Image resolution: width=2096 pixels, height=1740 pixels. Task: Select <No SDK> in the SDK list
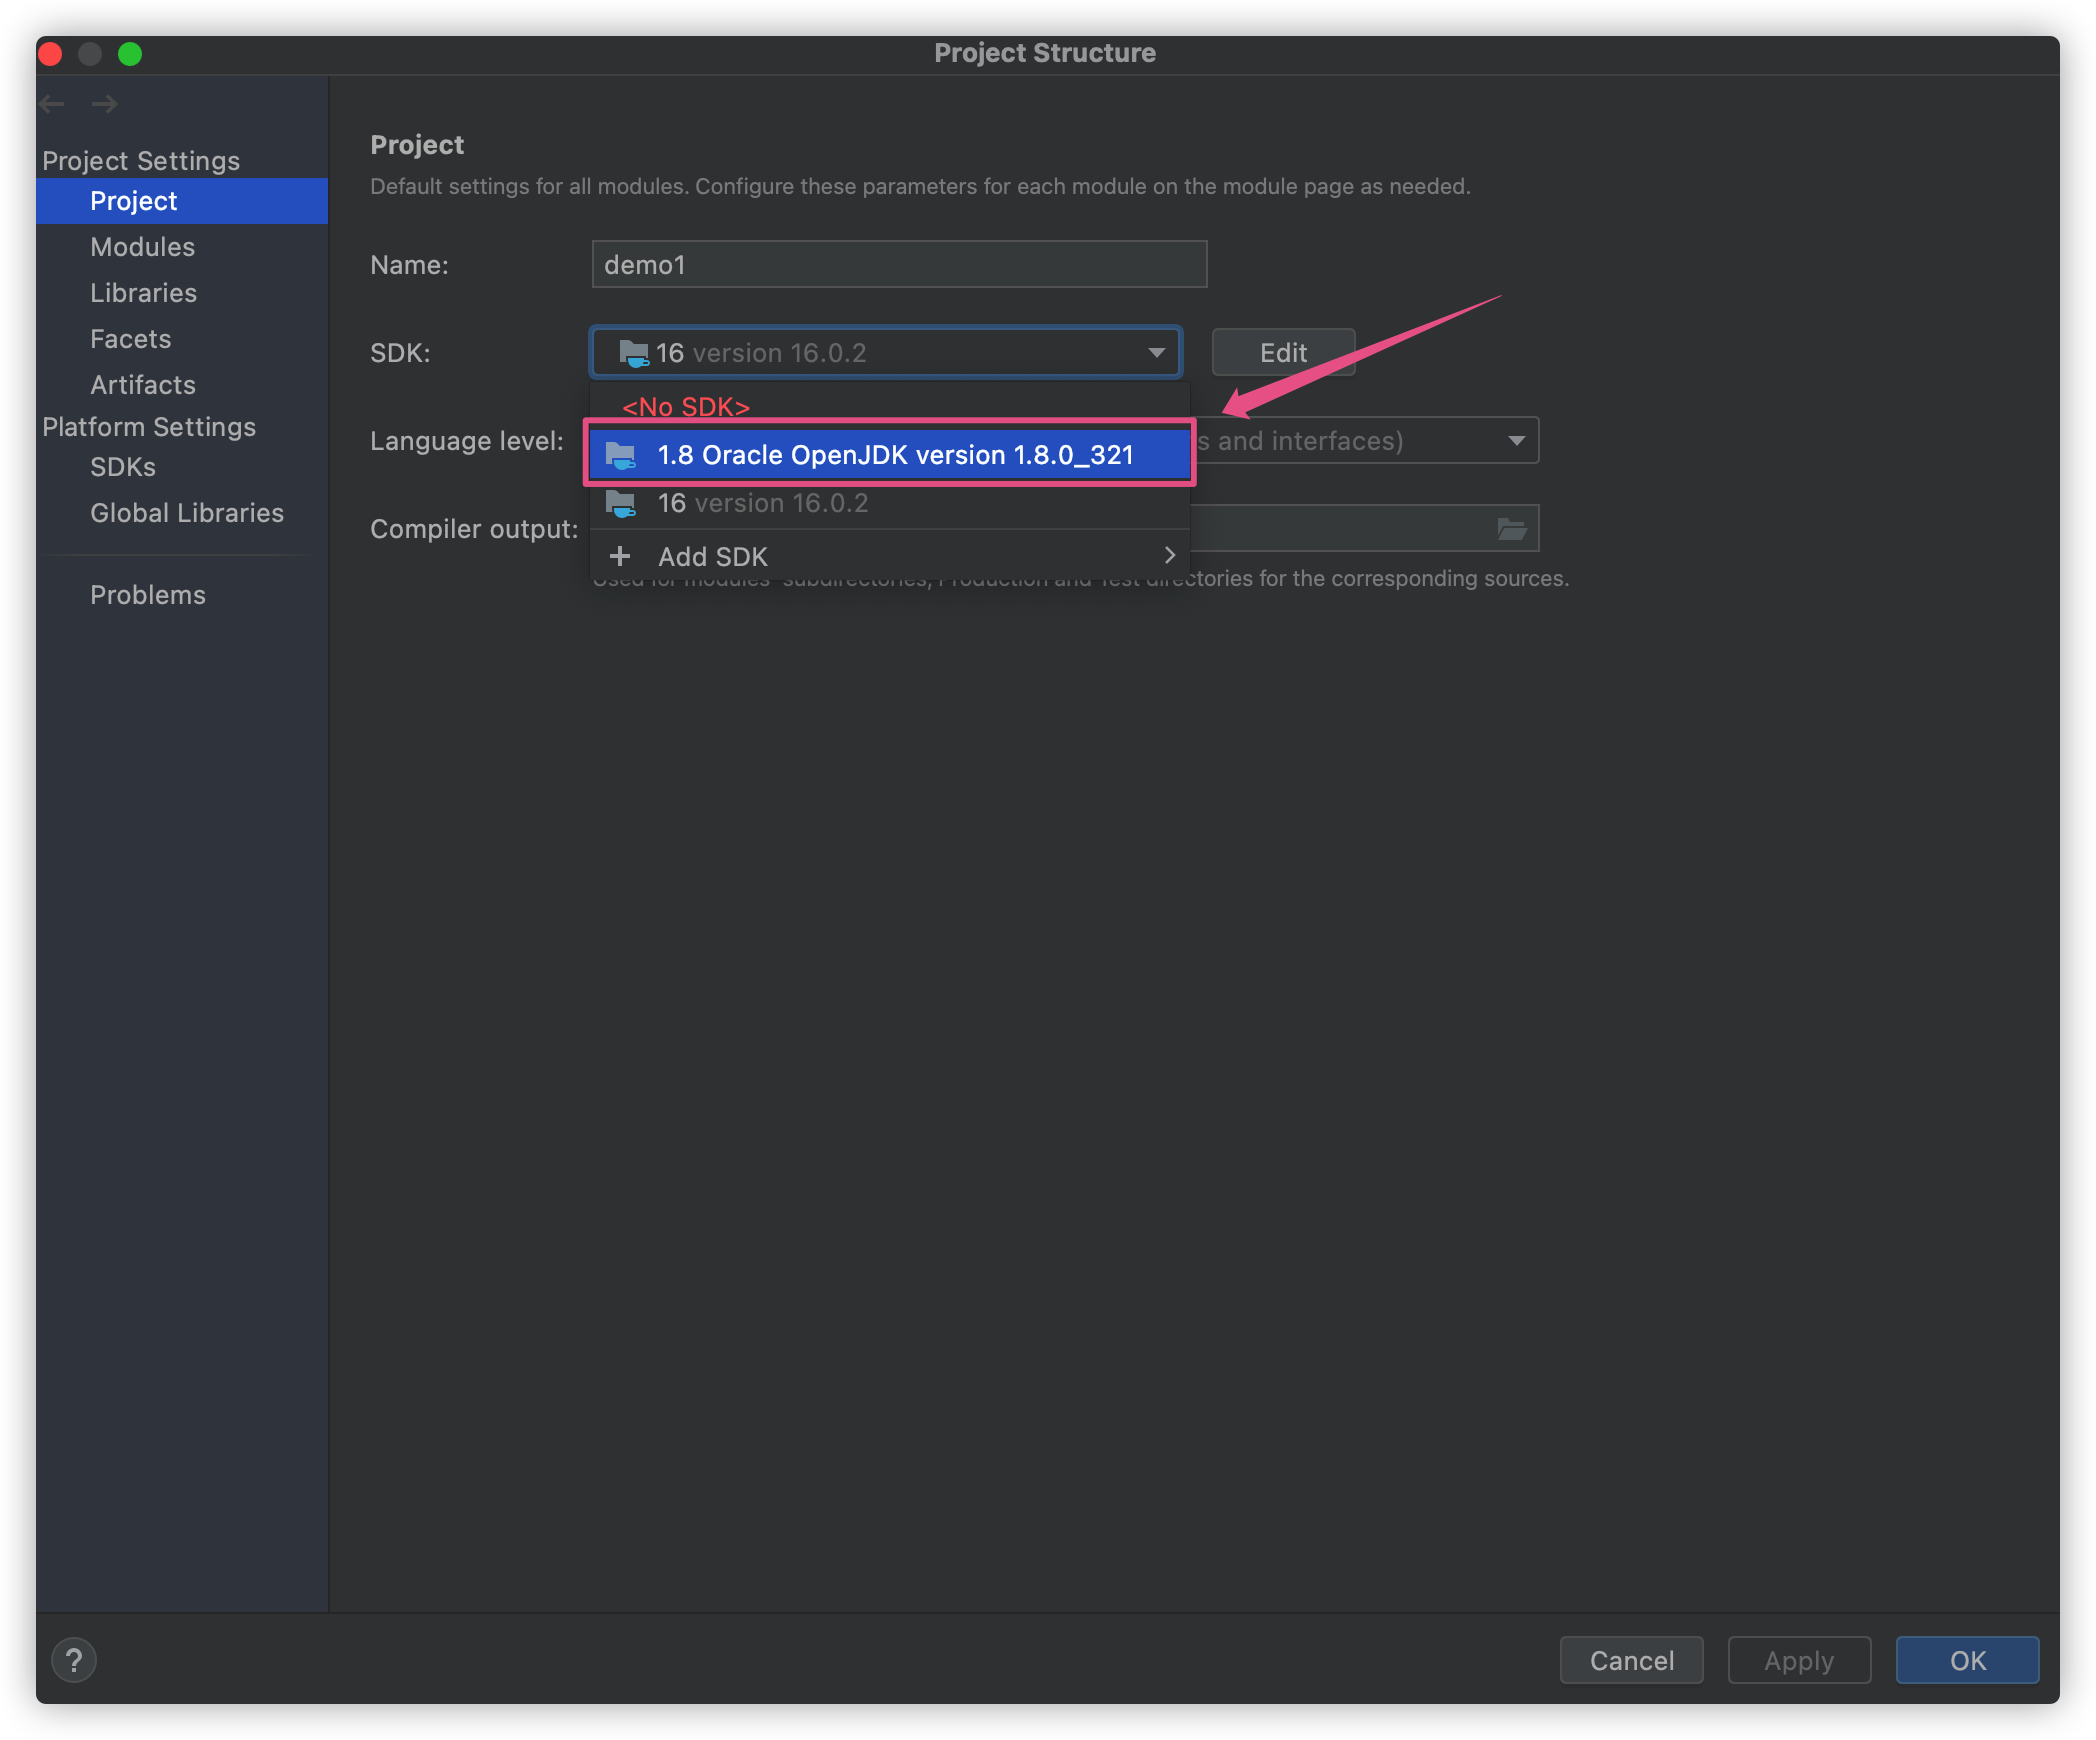[686, 407]
